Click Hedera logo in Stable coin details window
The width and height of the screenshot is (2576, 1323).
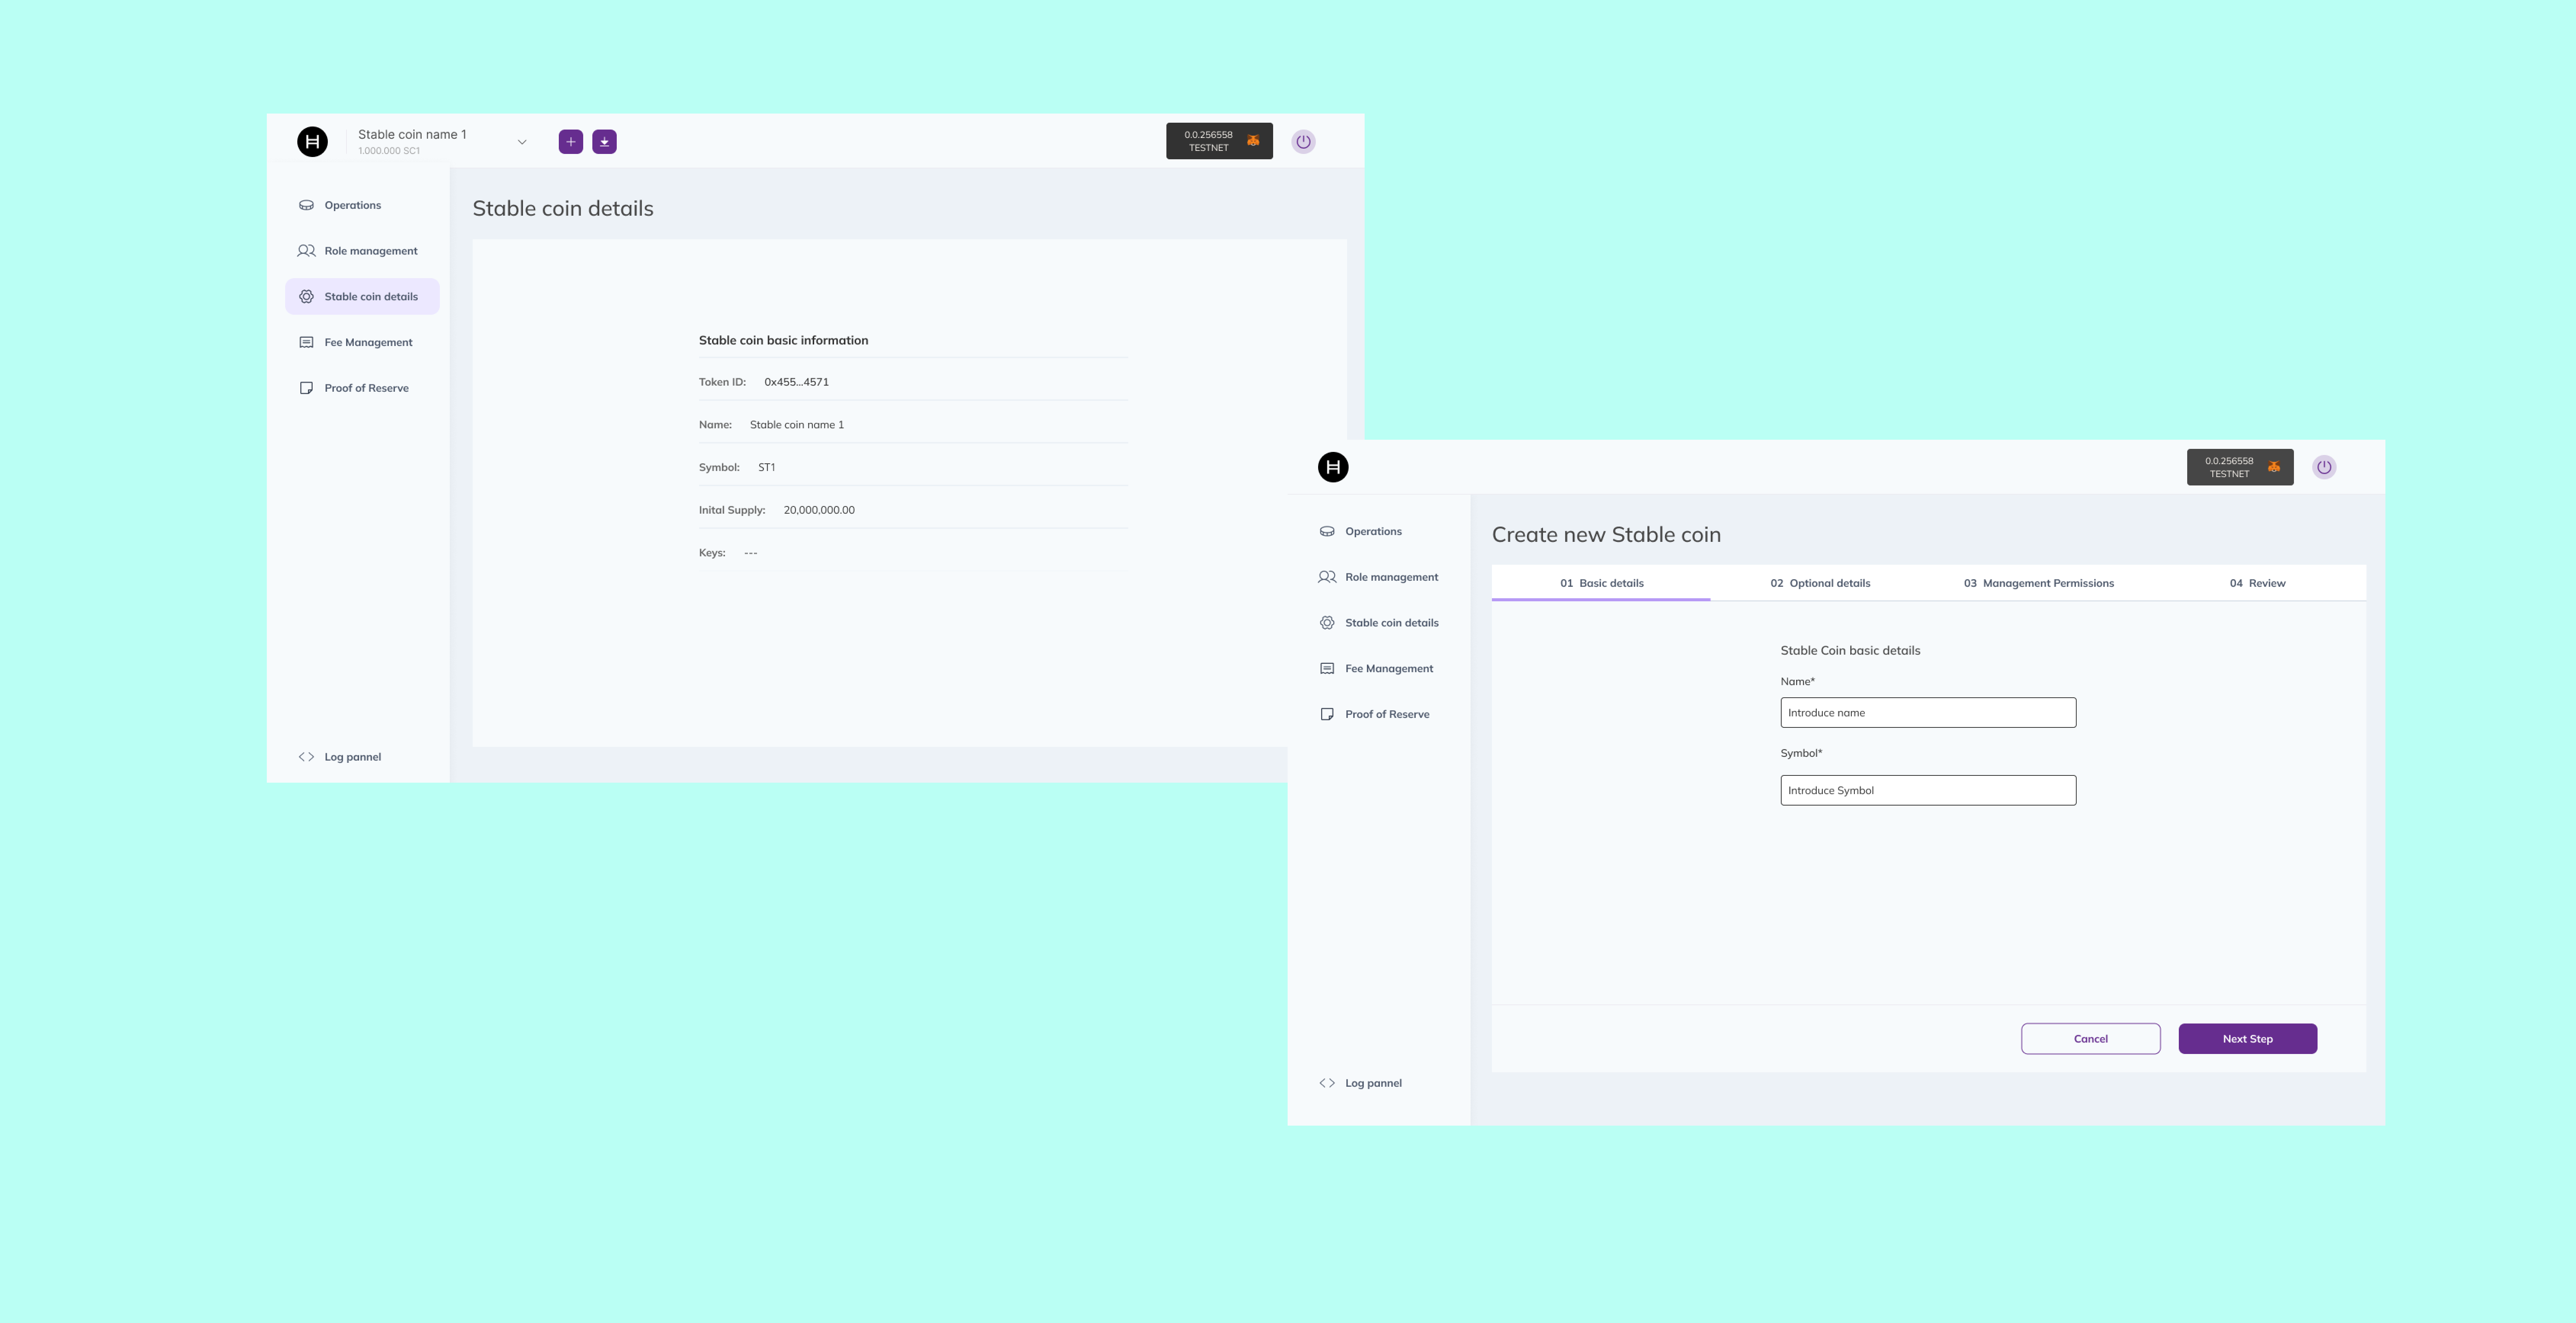(x=312, y=142)
